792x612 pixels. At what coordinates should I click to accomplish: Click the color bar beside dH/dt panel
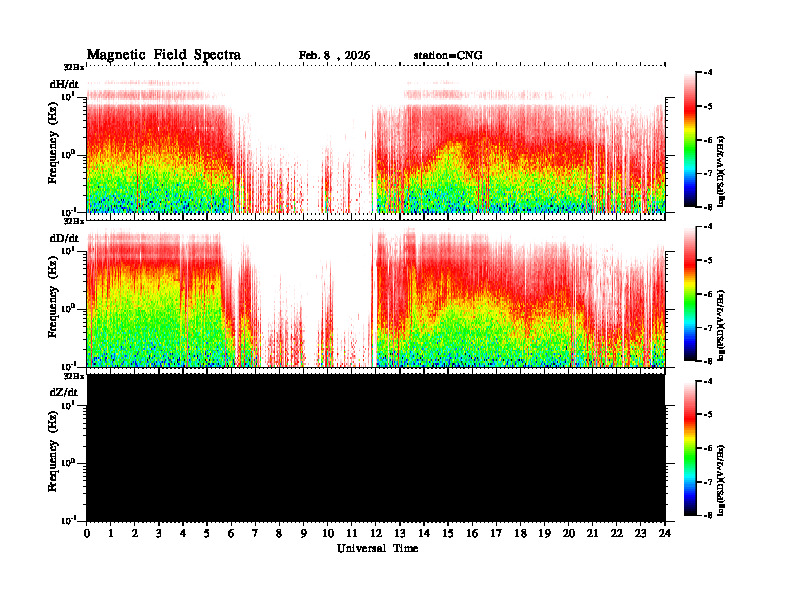point(689,139)
